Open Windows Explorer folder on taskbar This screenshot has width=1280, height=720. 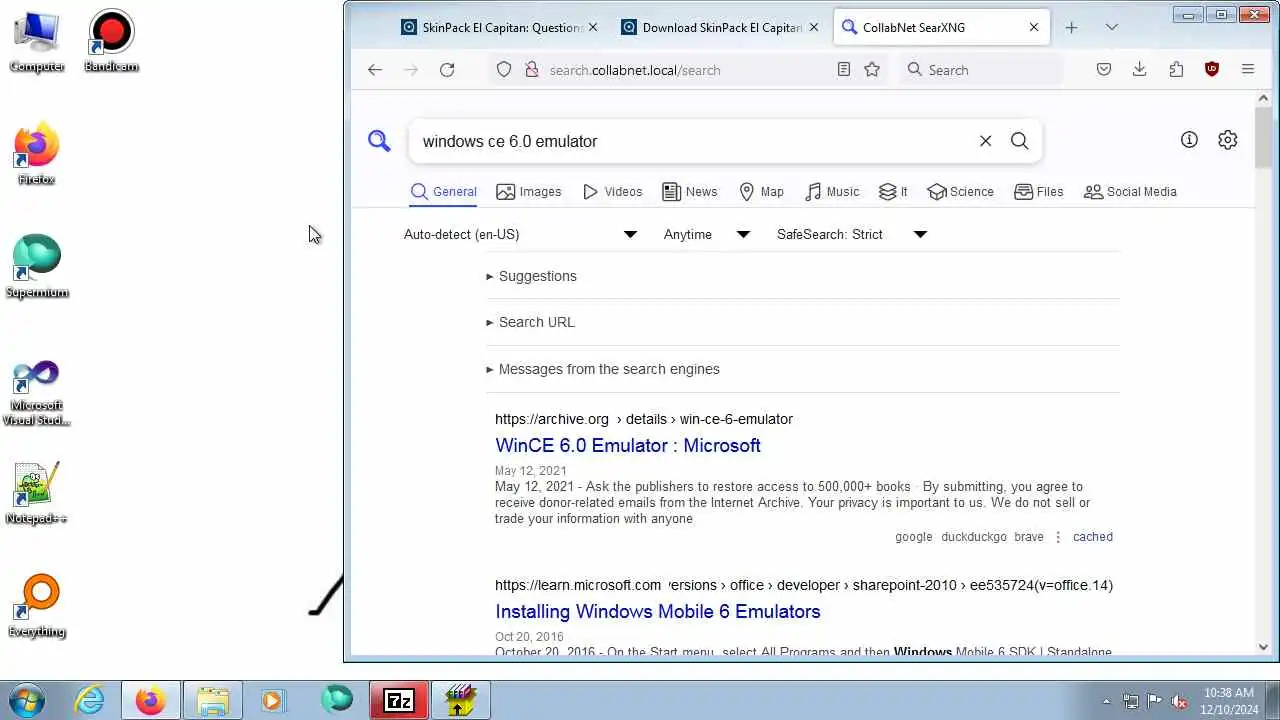pyautogui.click(x=213, y=700)
